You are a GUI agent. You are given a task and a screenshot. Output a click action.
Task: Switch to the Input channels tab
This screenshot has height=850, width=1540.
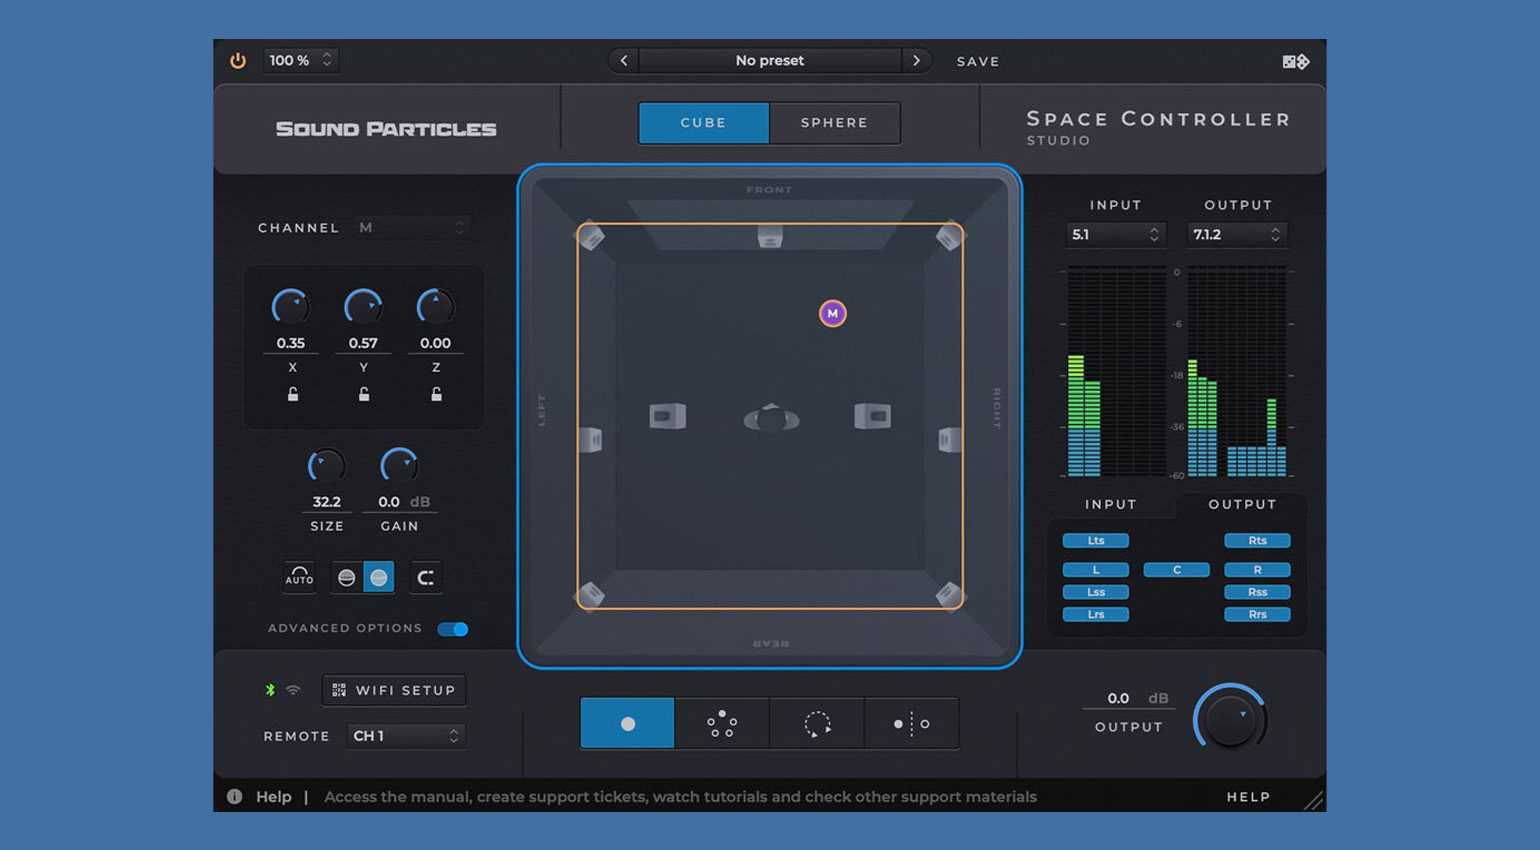pyautogui.click(x=1111, y=505)
